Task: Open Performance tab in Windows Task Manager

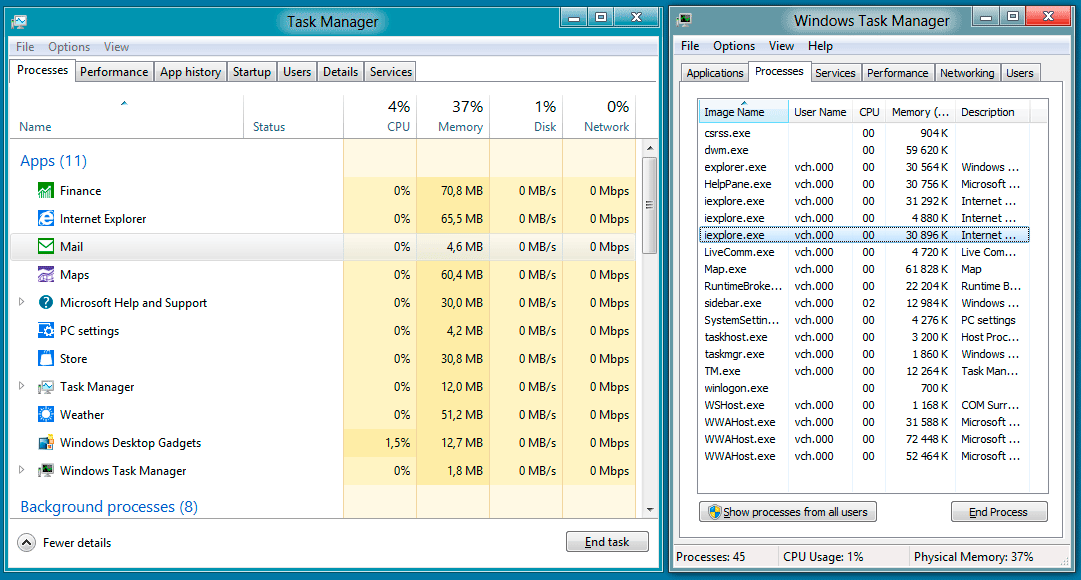Action: 898,73
